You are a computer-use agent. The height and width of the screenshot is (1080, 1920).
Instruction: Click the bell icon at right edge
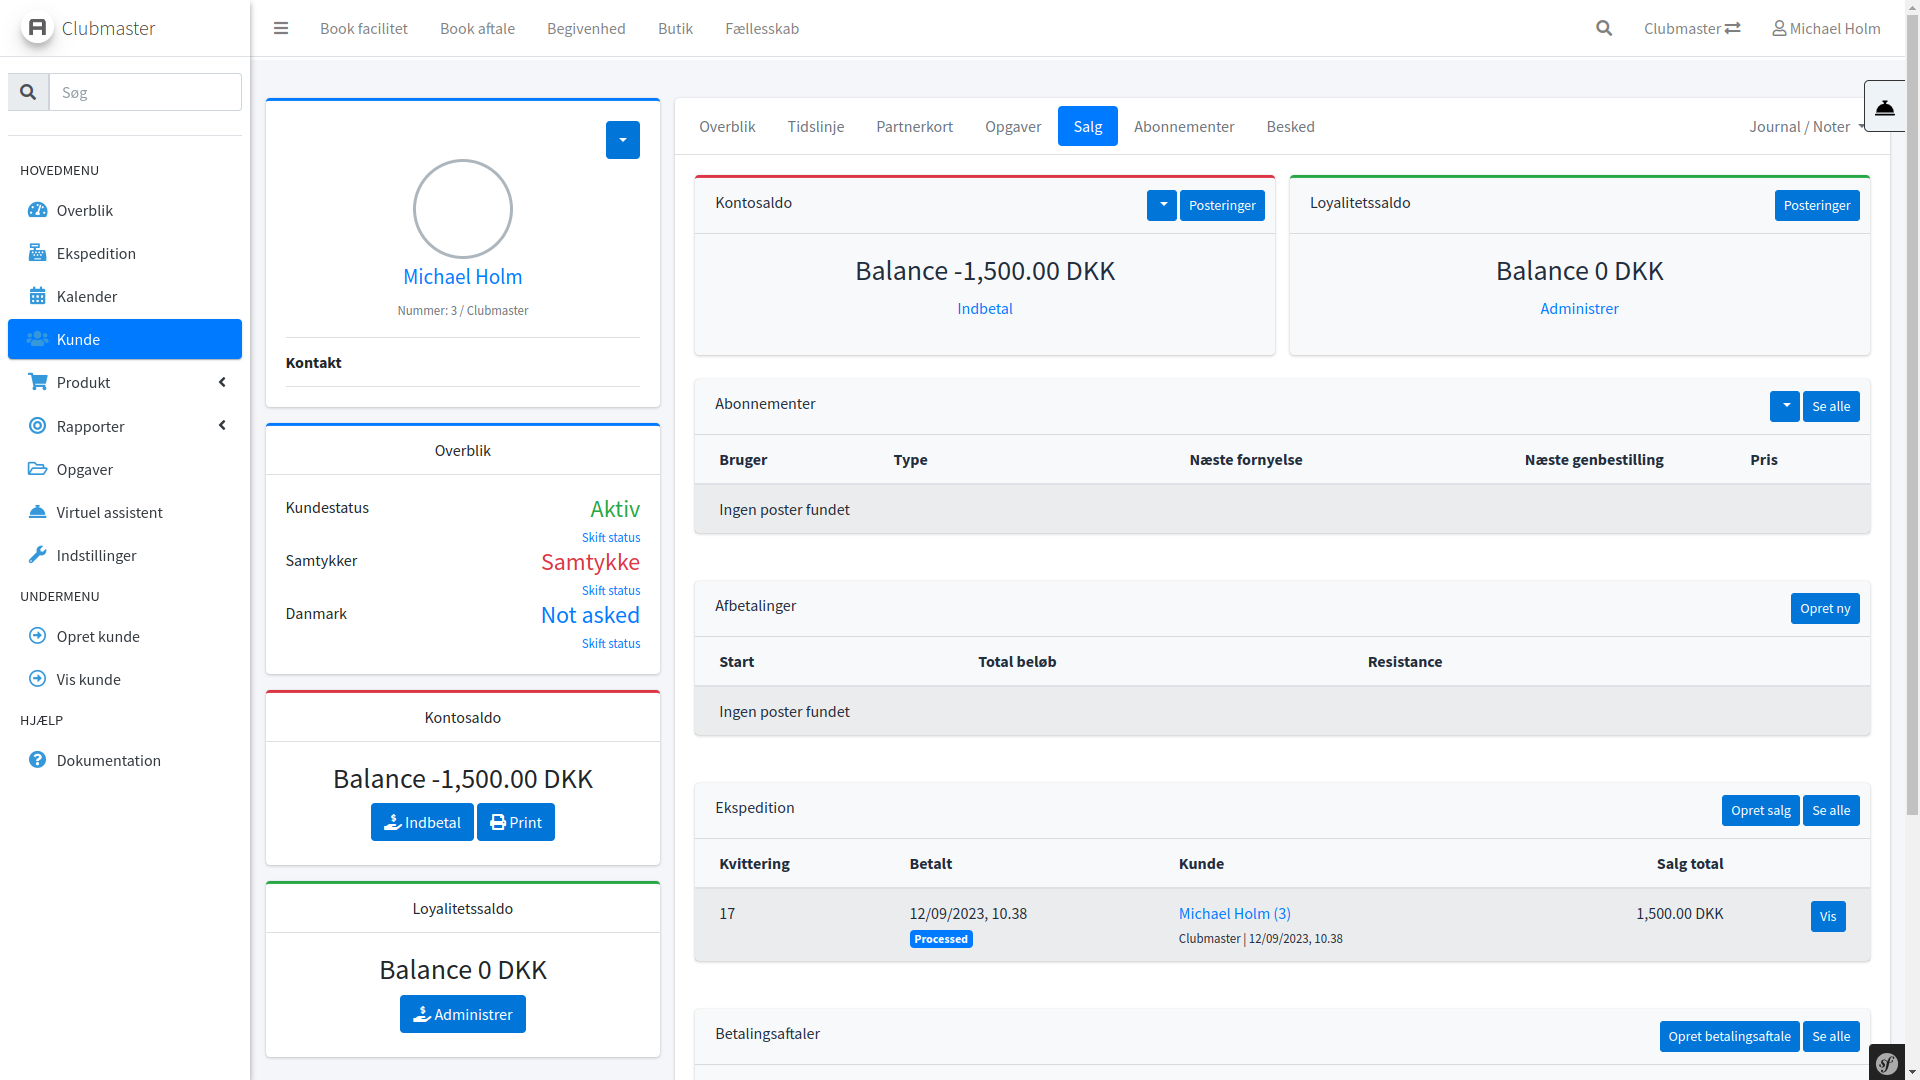click(x=1885, y=106)
